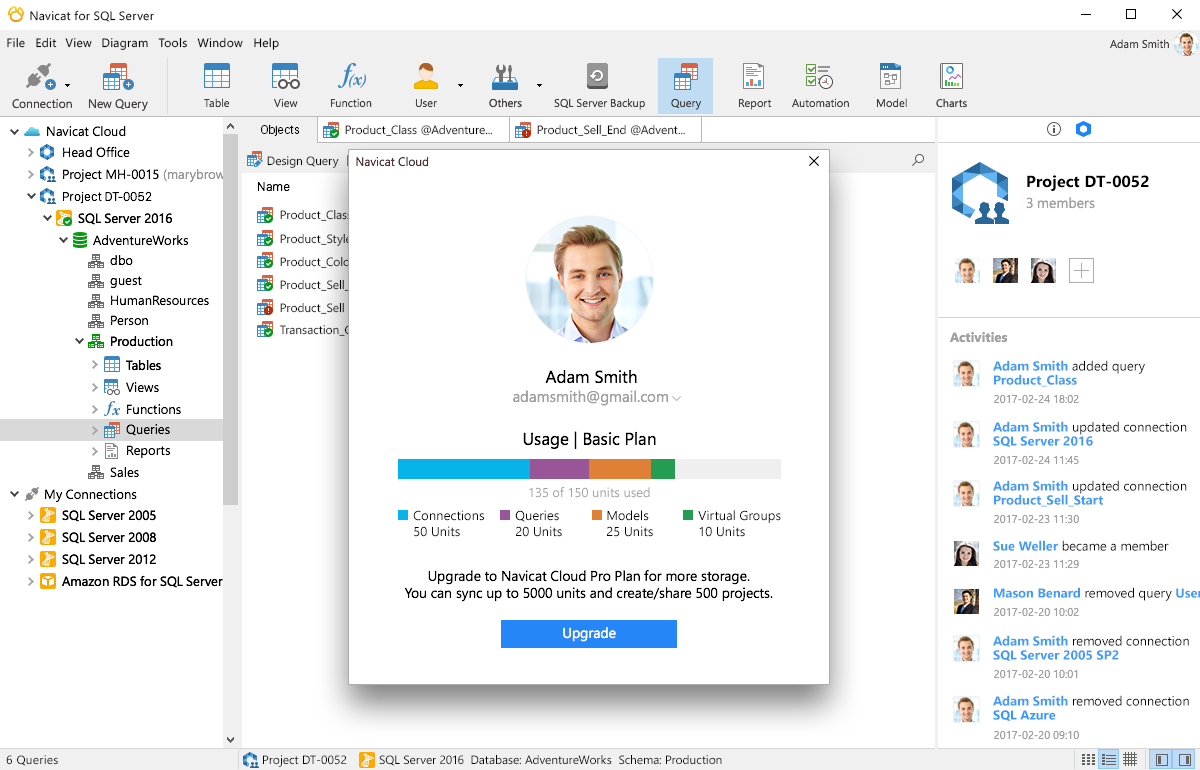Click the search magnifier in the object pane

click(918, 160)
